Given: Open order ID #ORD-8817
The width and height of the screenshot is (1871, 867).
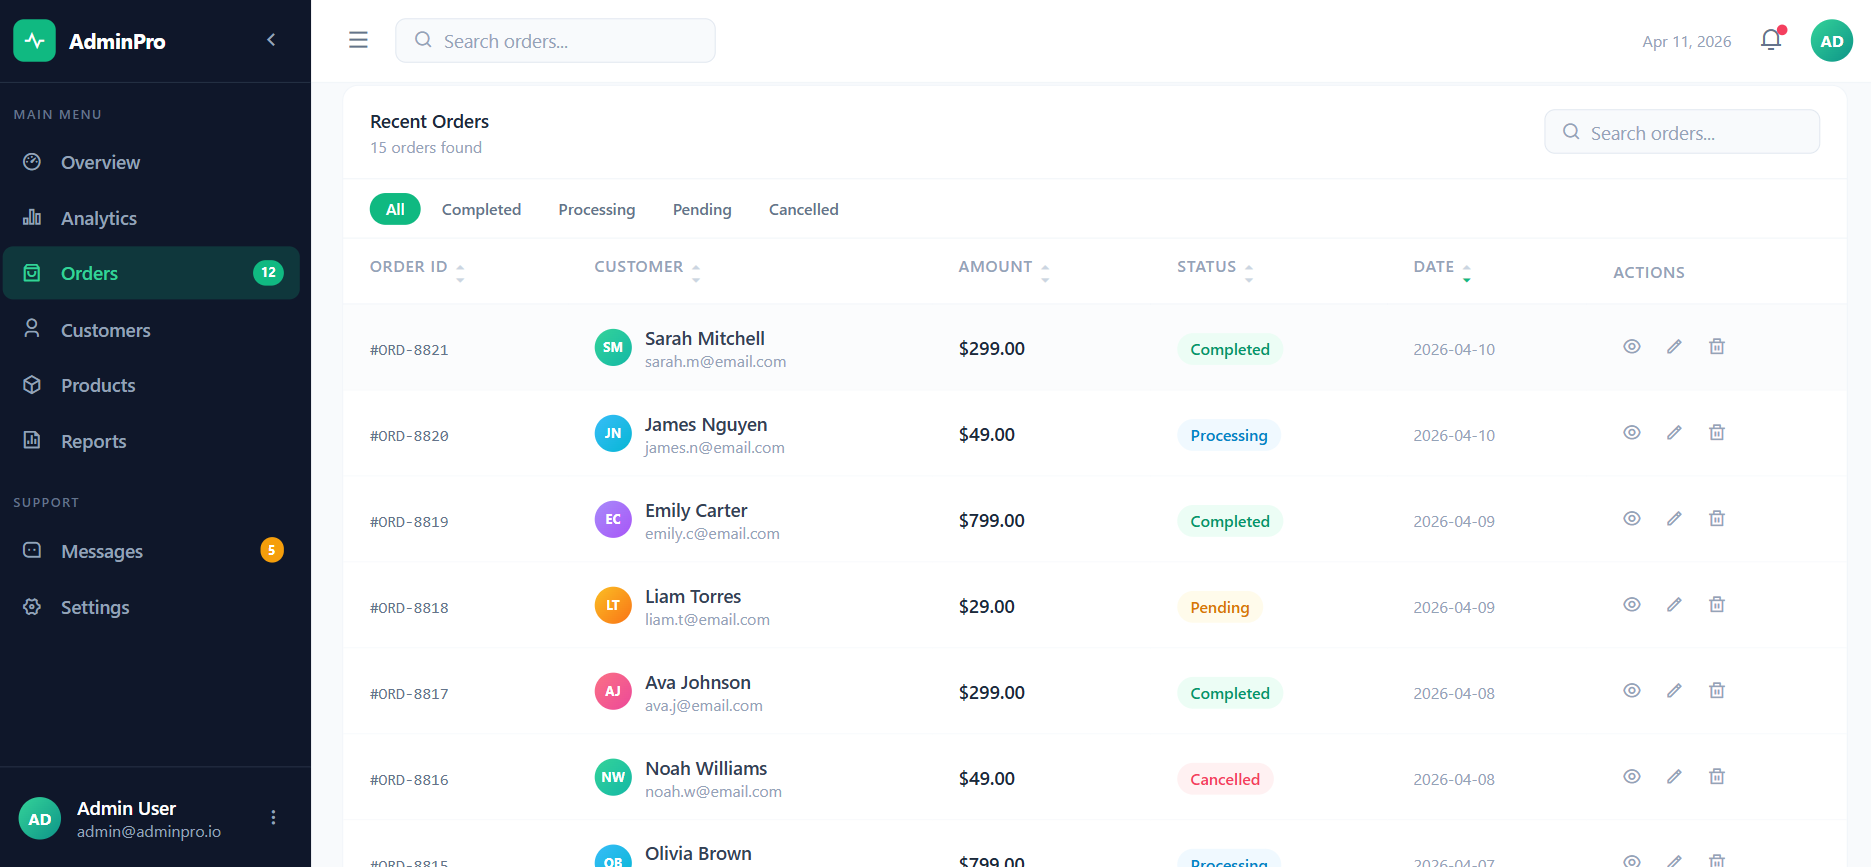Looking at the screenshot, I should pos(409,694).
